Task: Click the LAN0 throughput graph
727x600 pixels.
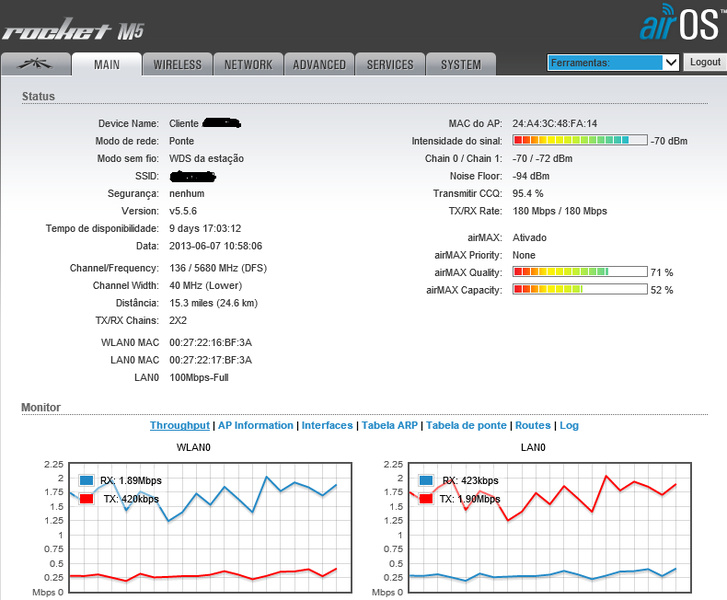Action: [549, 527]
